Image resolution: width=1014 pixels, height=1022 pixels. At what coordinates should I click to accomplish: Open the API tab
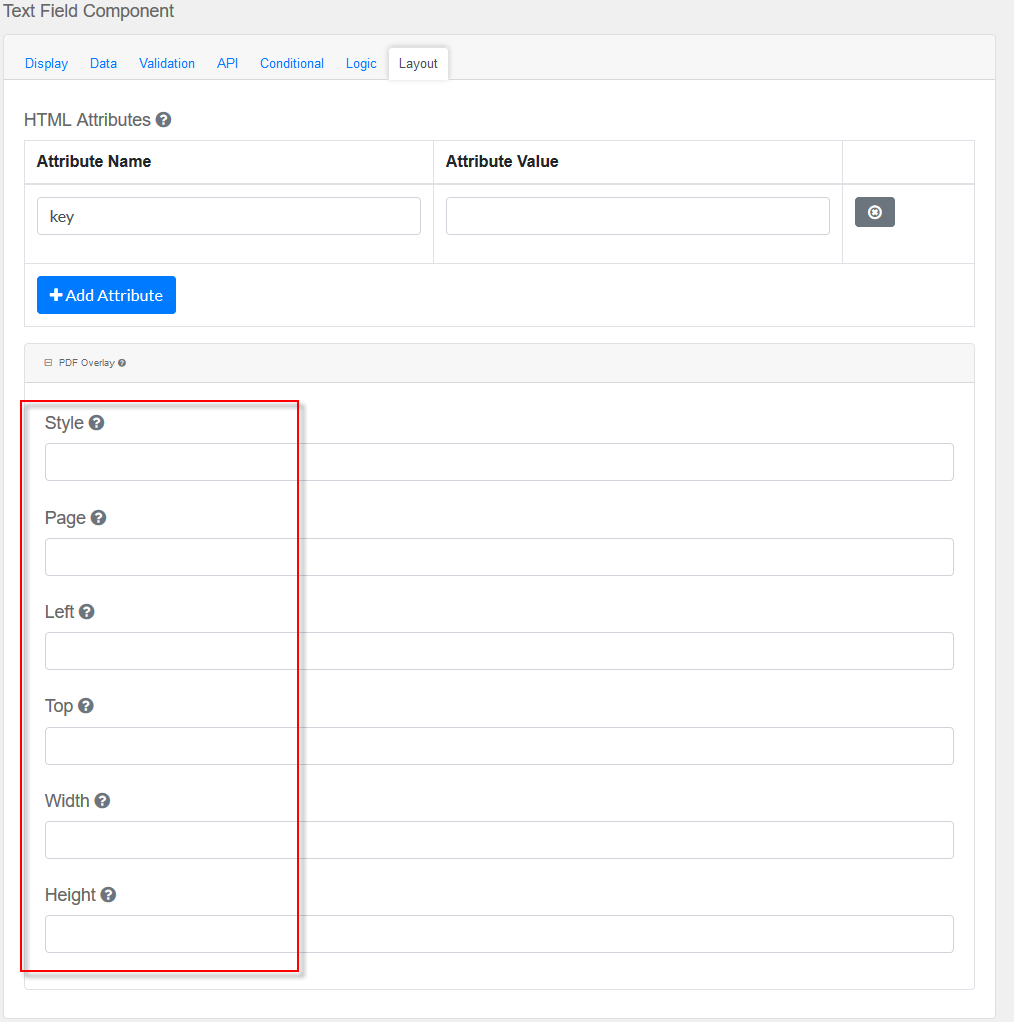(x=227, y=63)
